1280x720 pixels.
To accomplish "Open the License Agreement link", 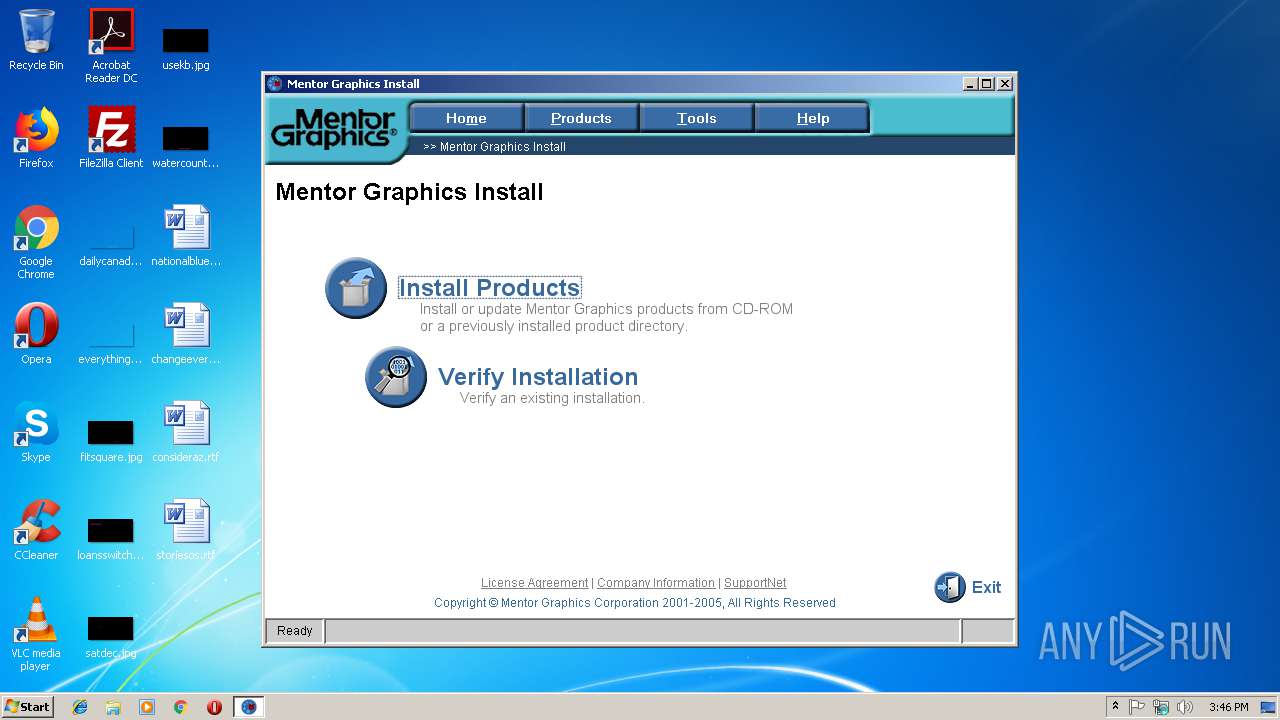I will click(x=534, y=583).
